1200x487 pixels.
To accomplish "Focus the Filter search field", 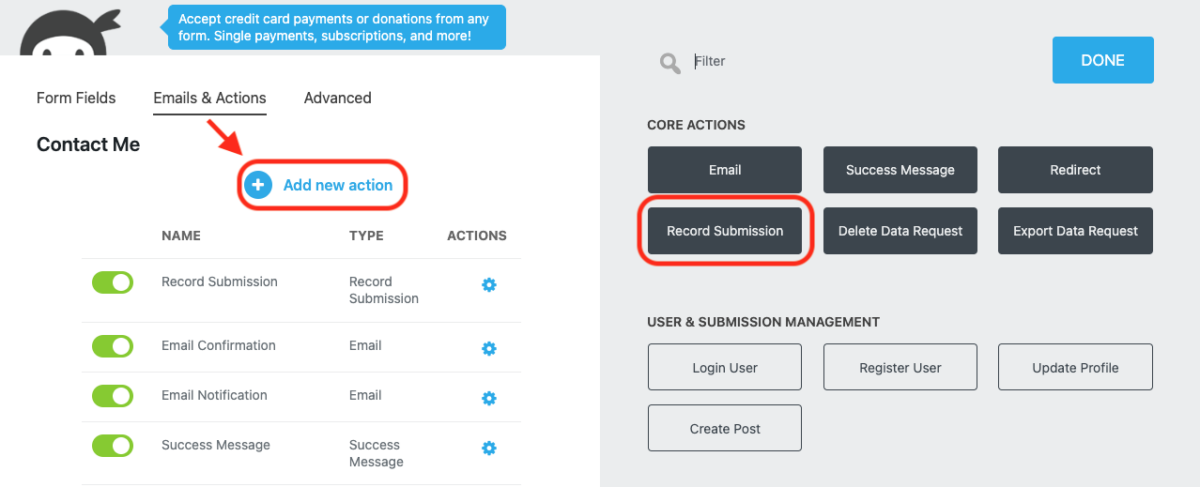I will point(860,62).
